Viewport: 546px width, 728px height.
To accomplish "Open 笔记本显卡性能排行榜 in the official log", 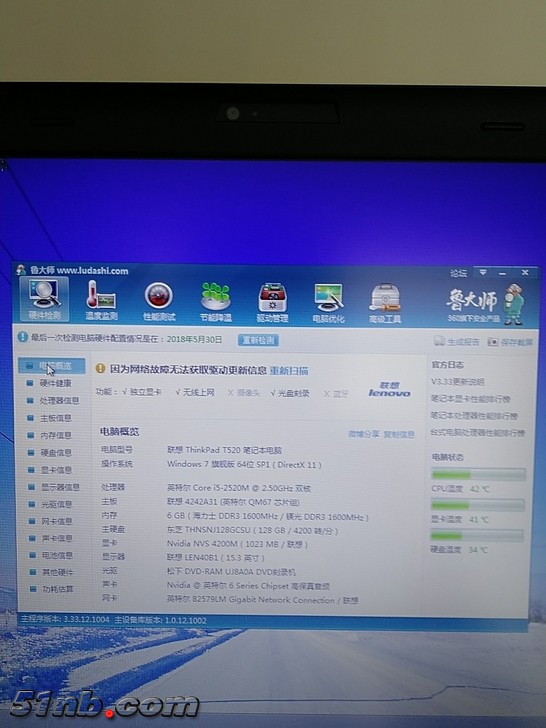I will click(x=470, y=399).
